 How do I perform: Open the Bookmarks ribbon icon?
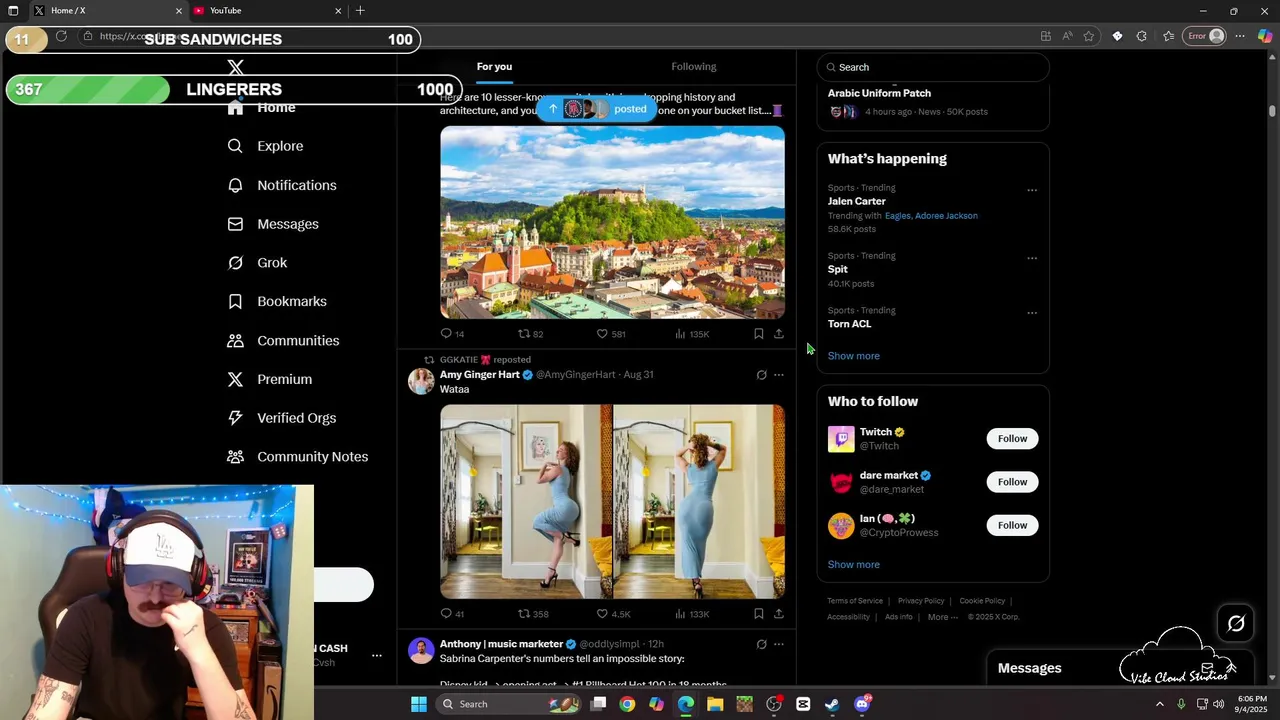(x=235, y=301)
